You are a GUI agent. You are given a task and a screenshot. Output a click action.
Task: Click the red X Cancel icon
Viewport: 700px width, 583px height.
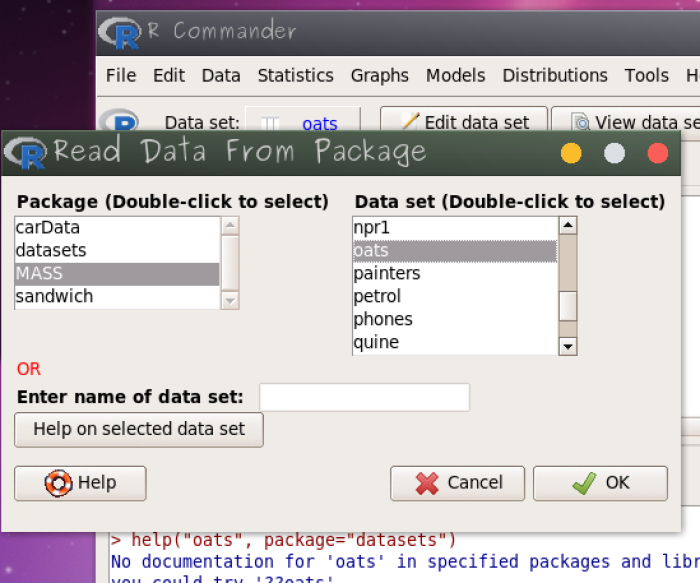click(427, 483)
